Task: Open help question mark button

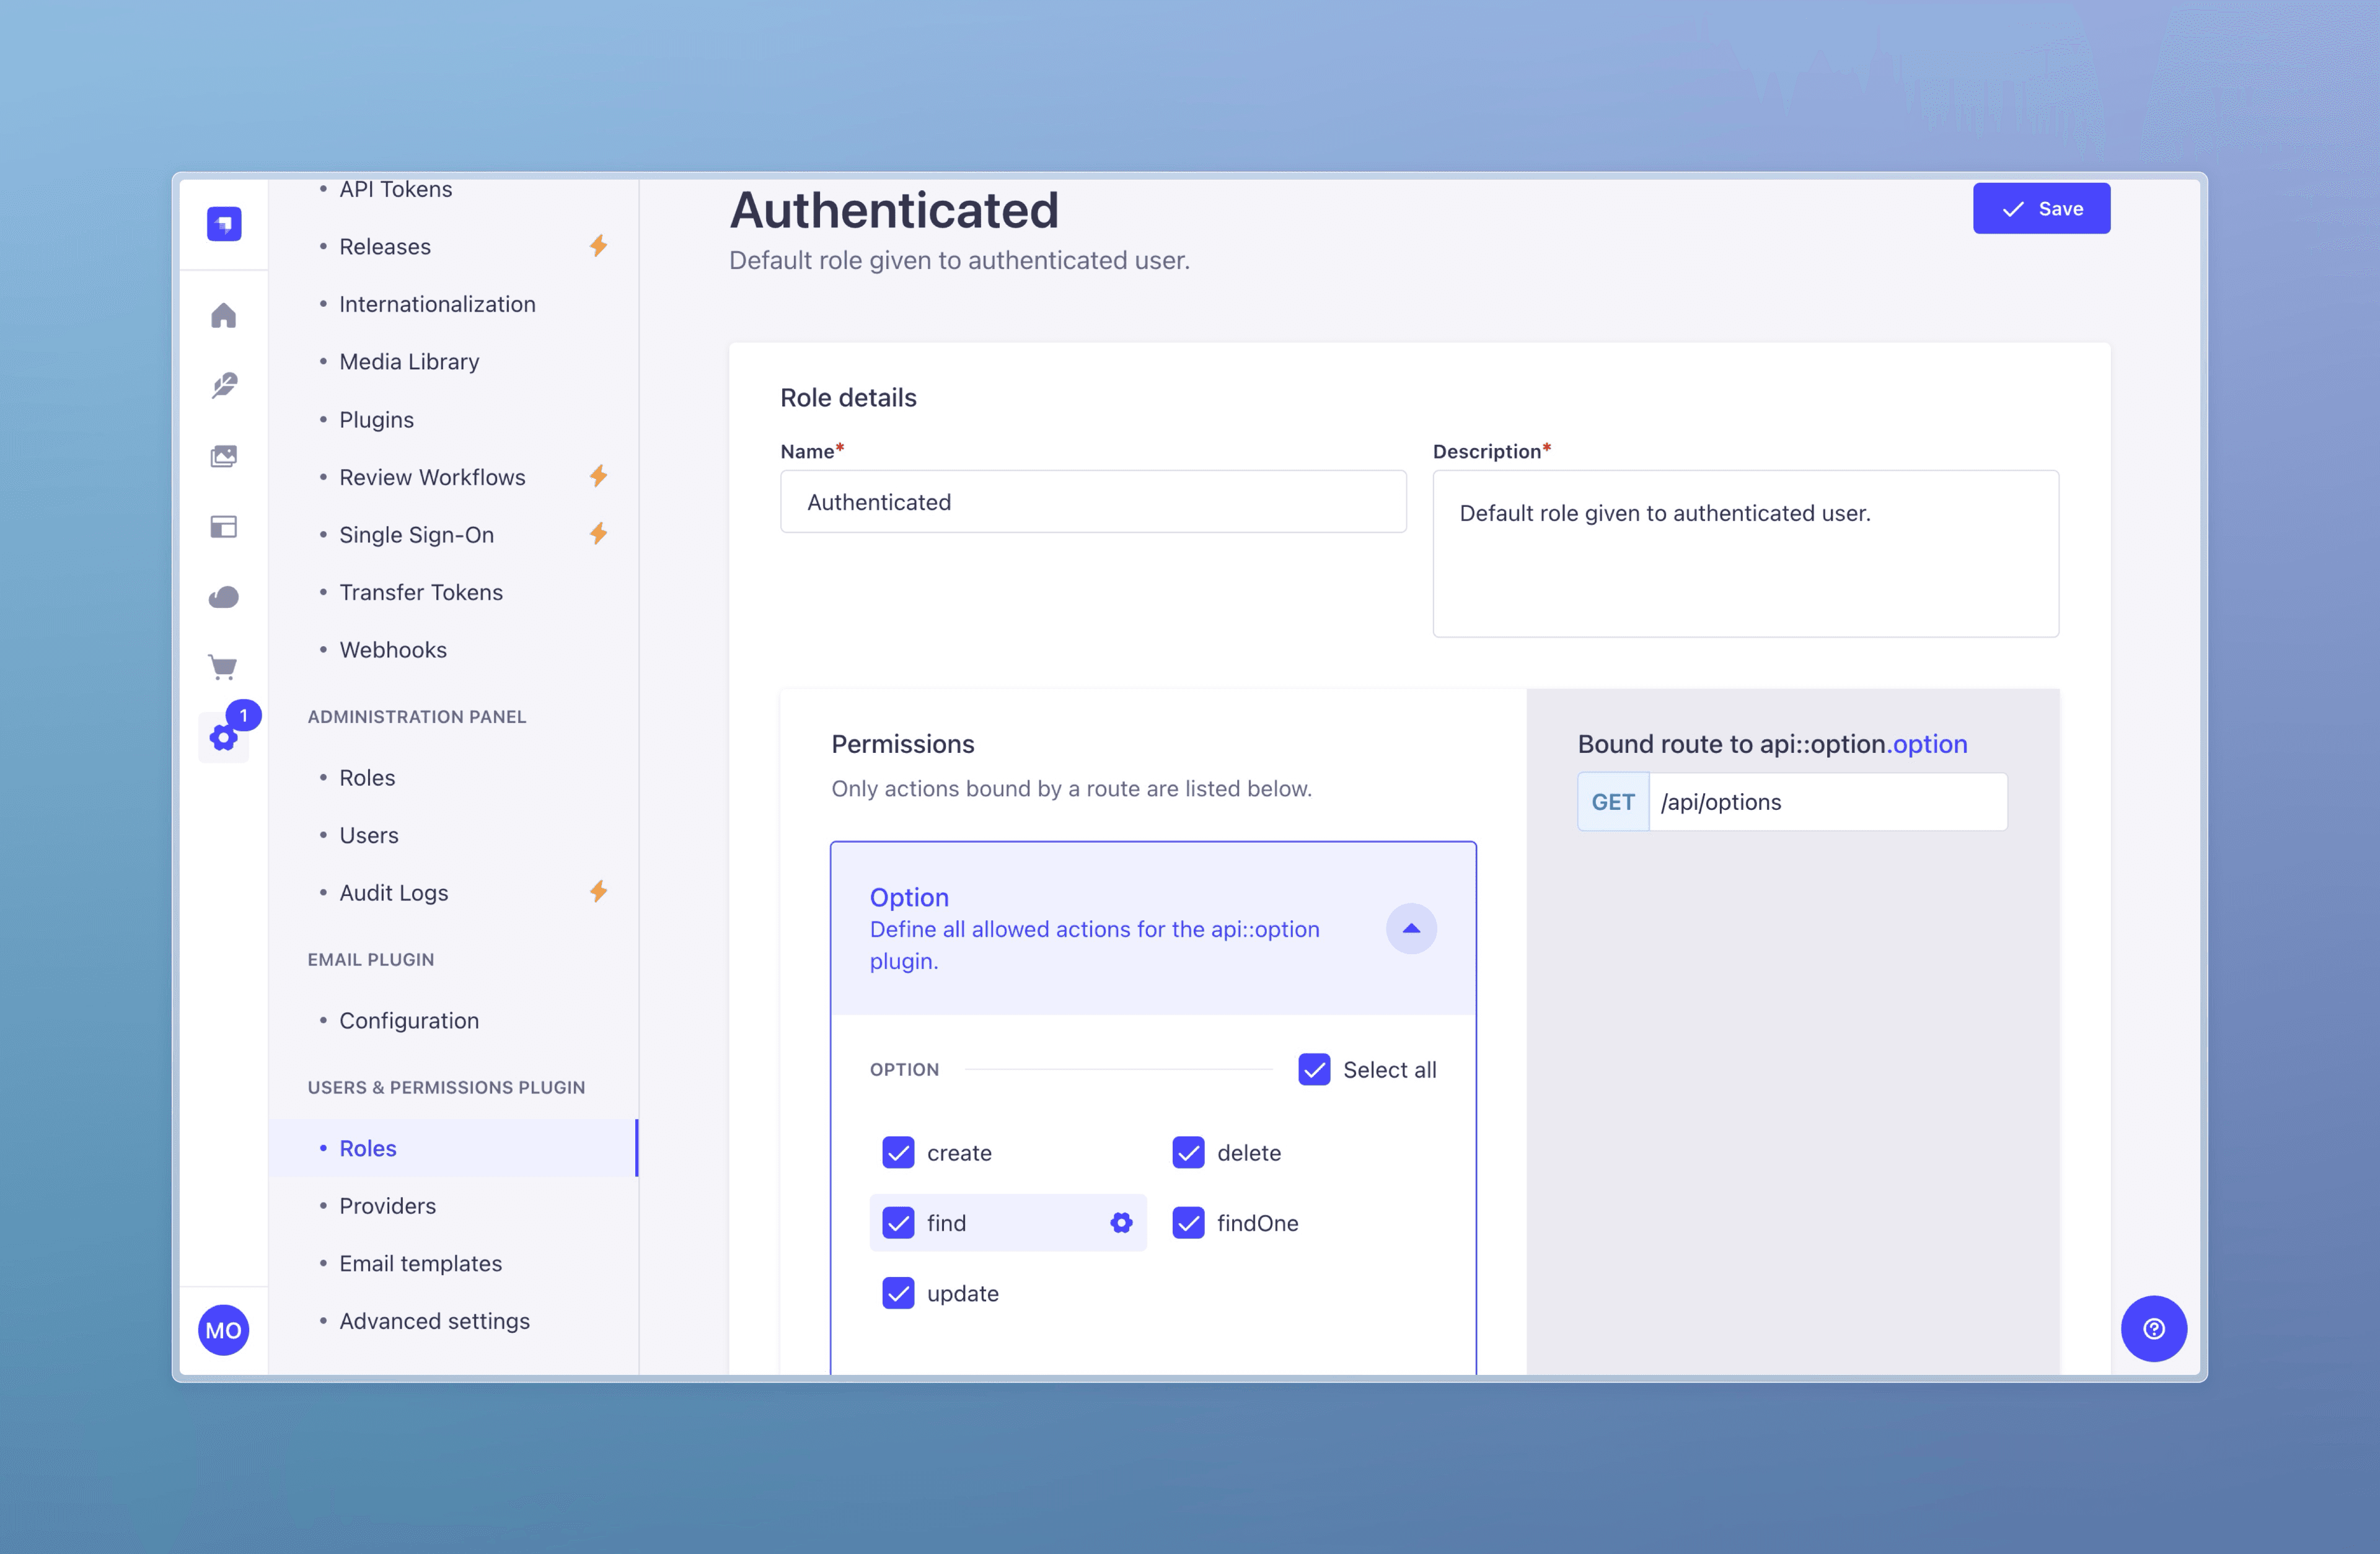Action: point(2153,1328)
